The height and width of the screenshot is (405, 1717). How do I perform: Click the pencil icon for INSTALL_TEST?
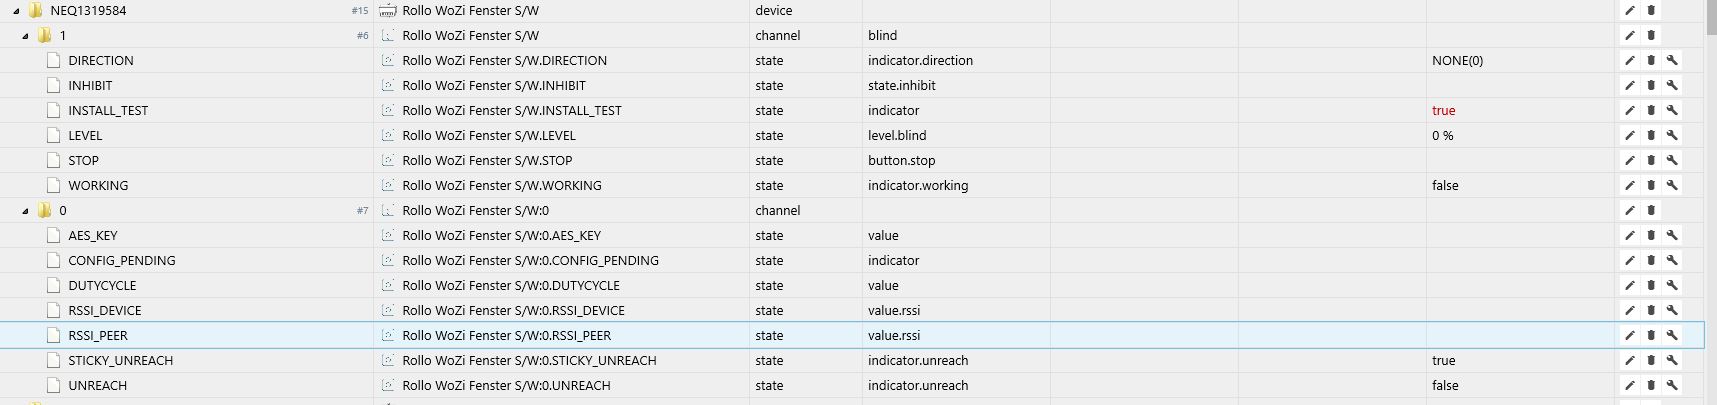pyautogui.click(x=1629, y=110)
